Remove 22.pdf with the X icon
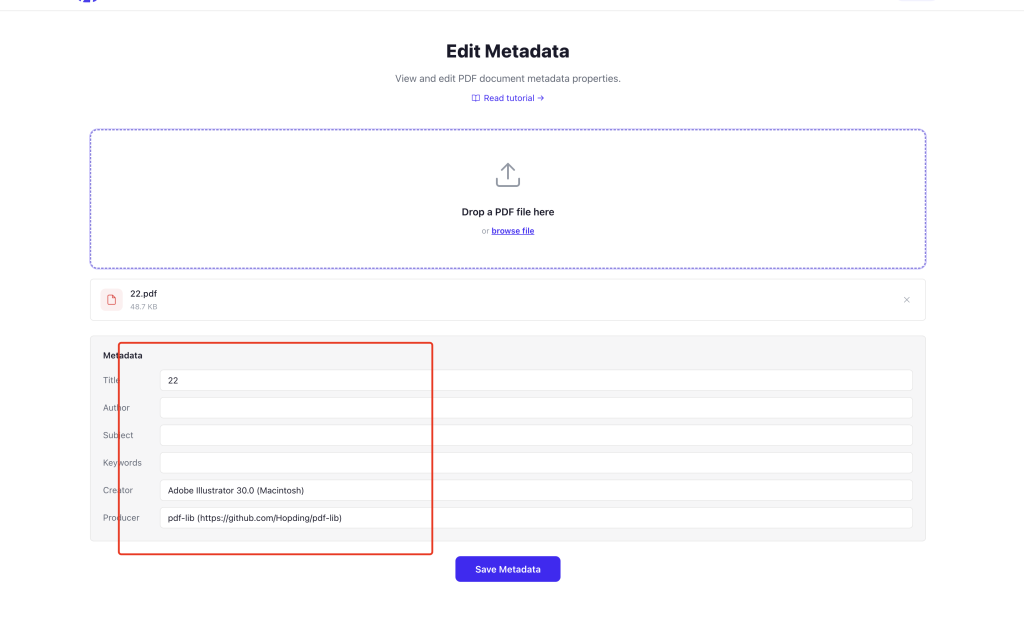Viewport: 1024px width, 639px height. [906, 300]
